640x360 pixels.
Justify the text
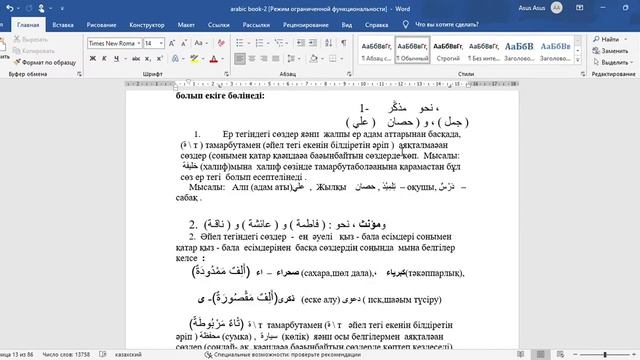(x=276, y=59)
